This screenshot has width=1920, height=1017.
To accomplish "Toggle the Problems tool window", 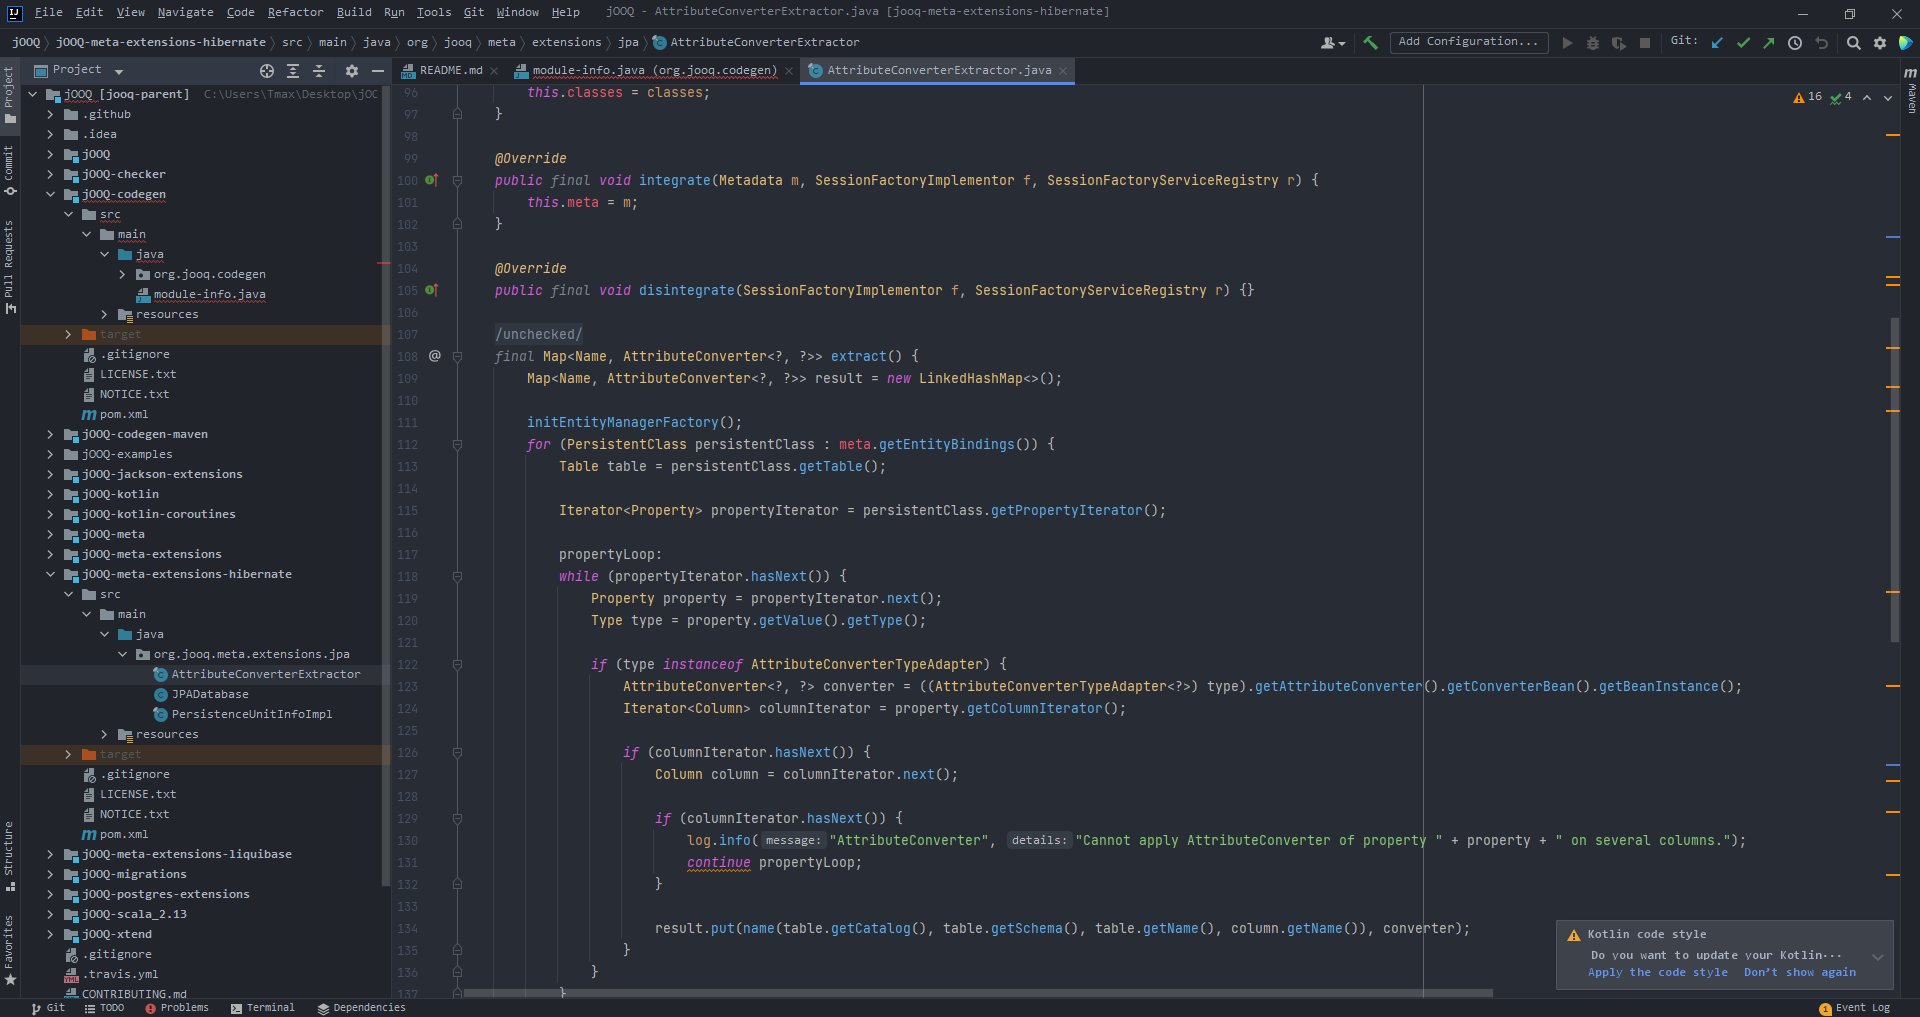I will tap(177, 1008).
